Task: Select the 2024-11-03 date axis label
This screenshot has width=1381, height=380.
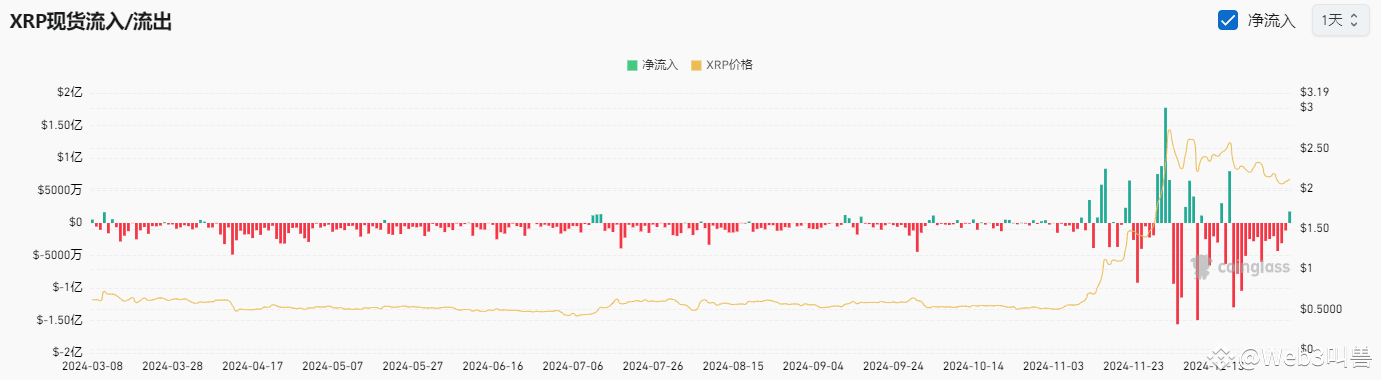Action: point(1054,367)
